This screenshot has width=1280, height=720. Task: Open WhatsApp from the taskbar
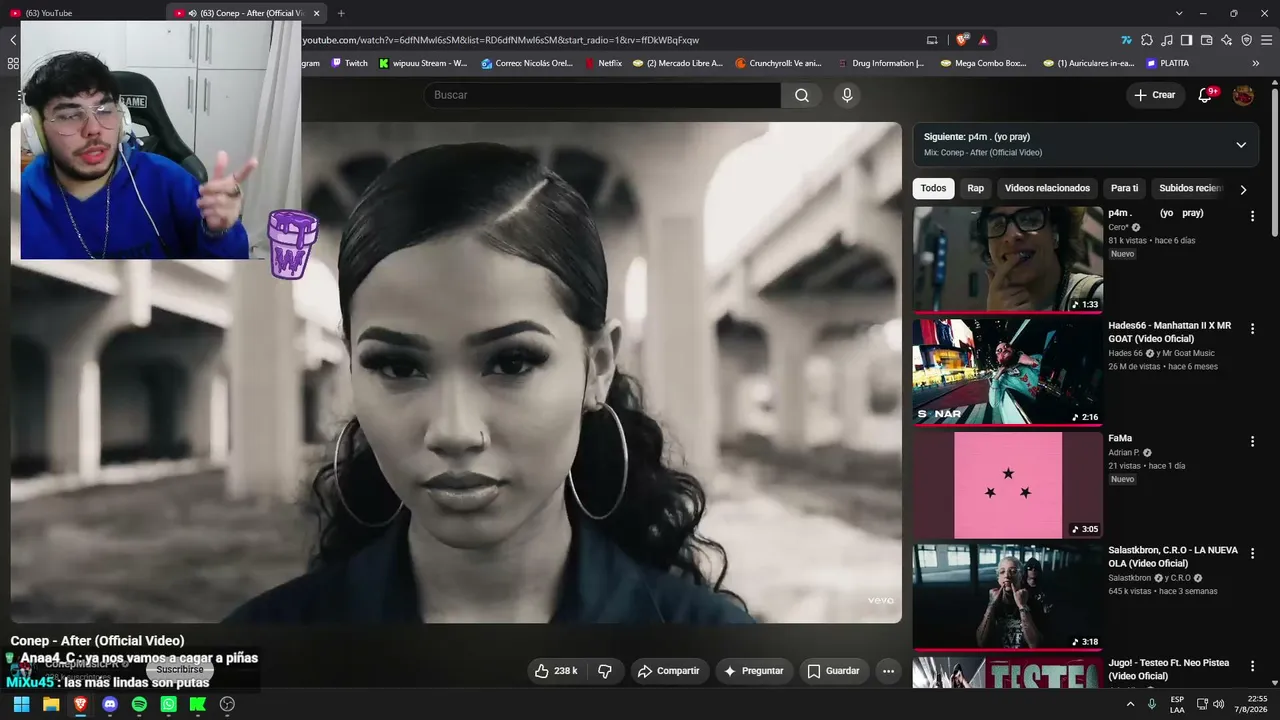pos(169,704)
